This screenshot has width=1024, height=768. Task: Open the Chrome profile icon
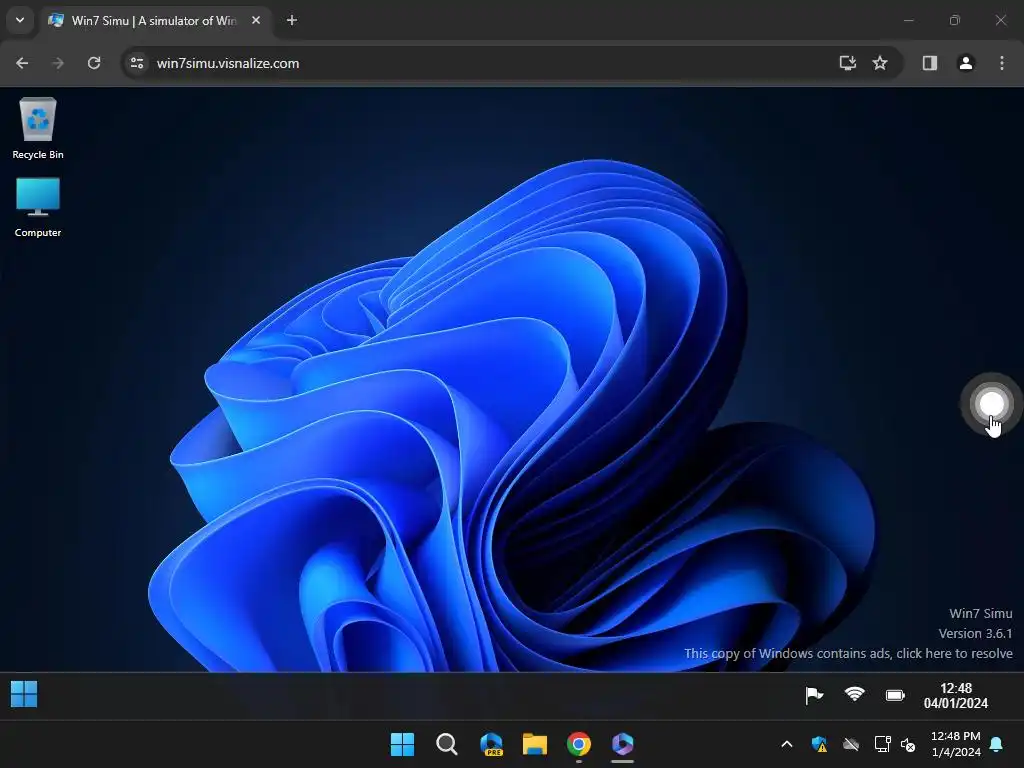tap(966, 63)
